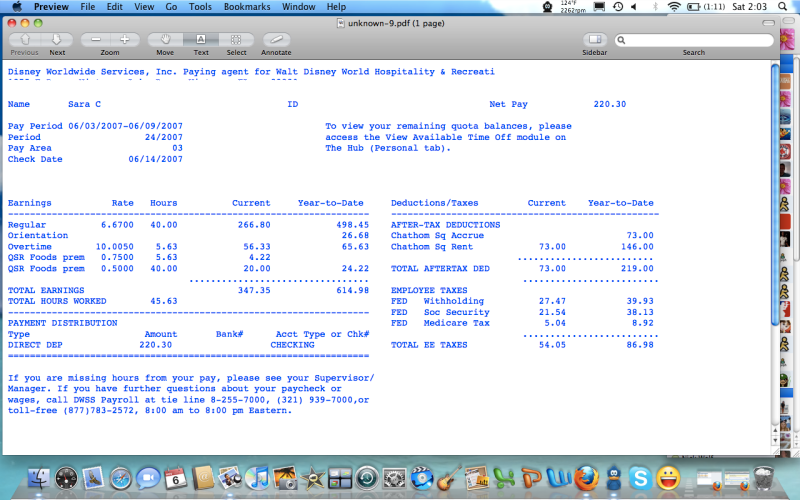Open the Apple menu
Viewport: 800px width, 500px height.
pyautogui.click(x=17, y=7)
